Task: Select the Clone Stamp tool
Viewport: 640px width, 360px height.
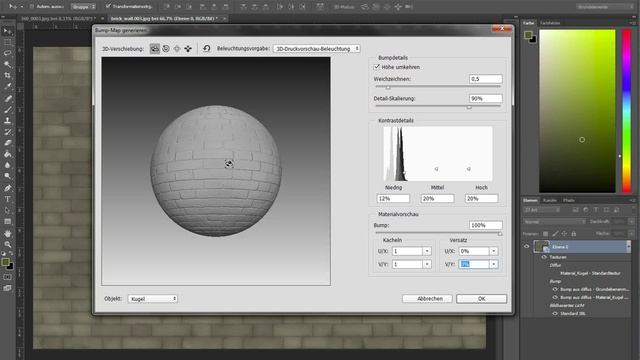Action: [7, 120]
